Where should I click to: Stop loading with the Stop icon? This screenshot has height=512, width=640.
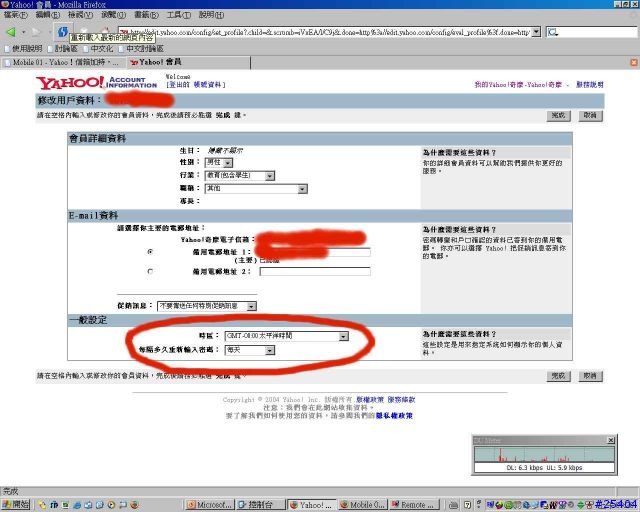84,31
